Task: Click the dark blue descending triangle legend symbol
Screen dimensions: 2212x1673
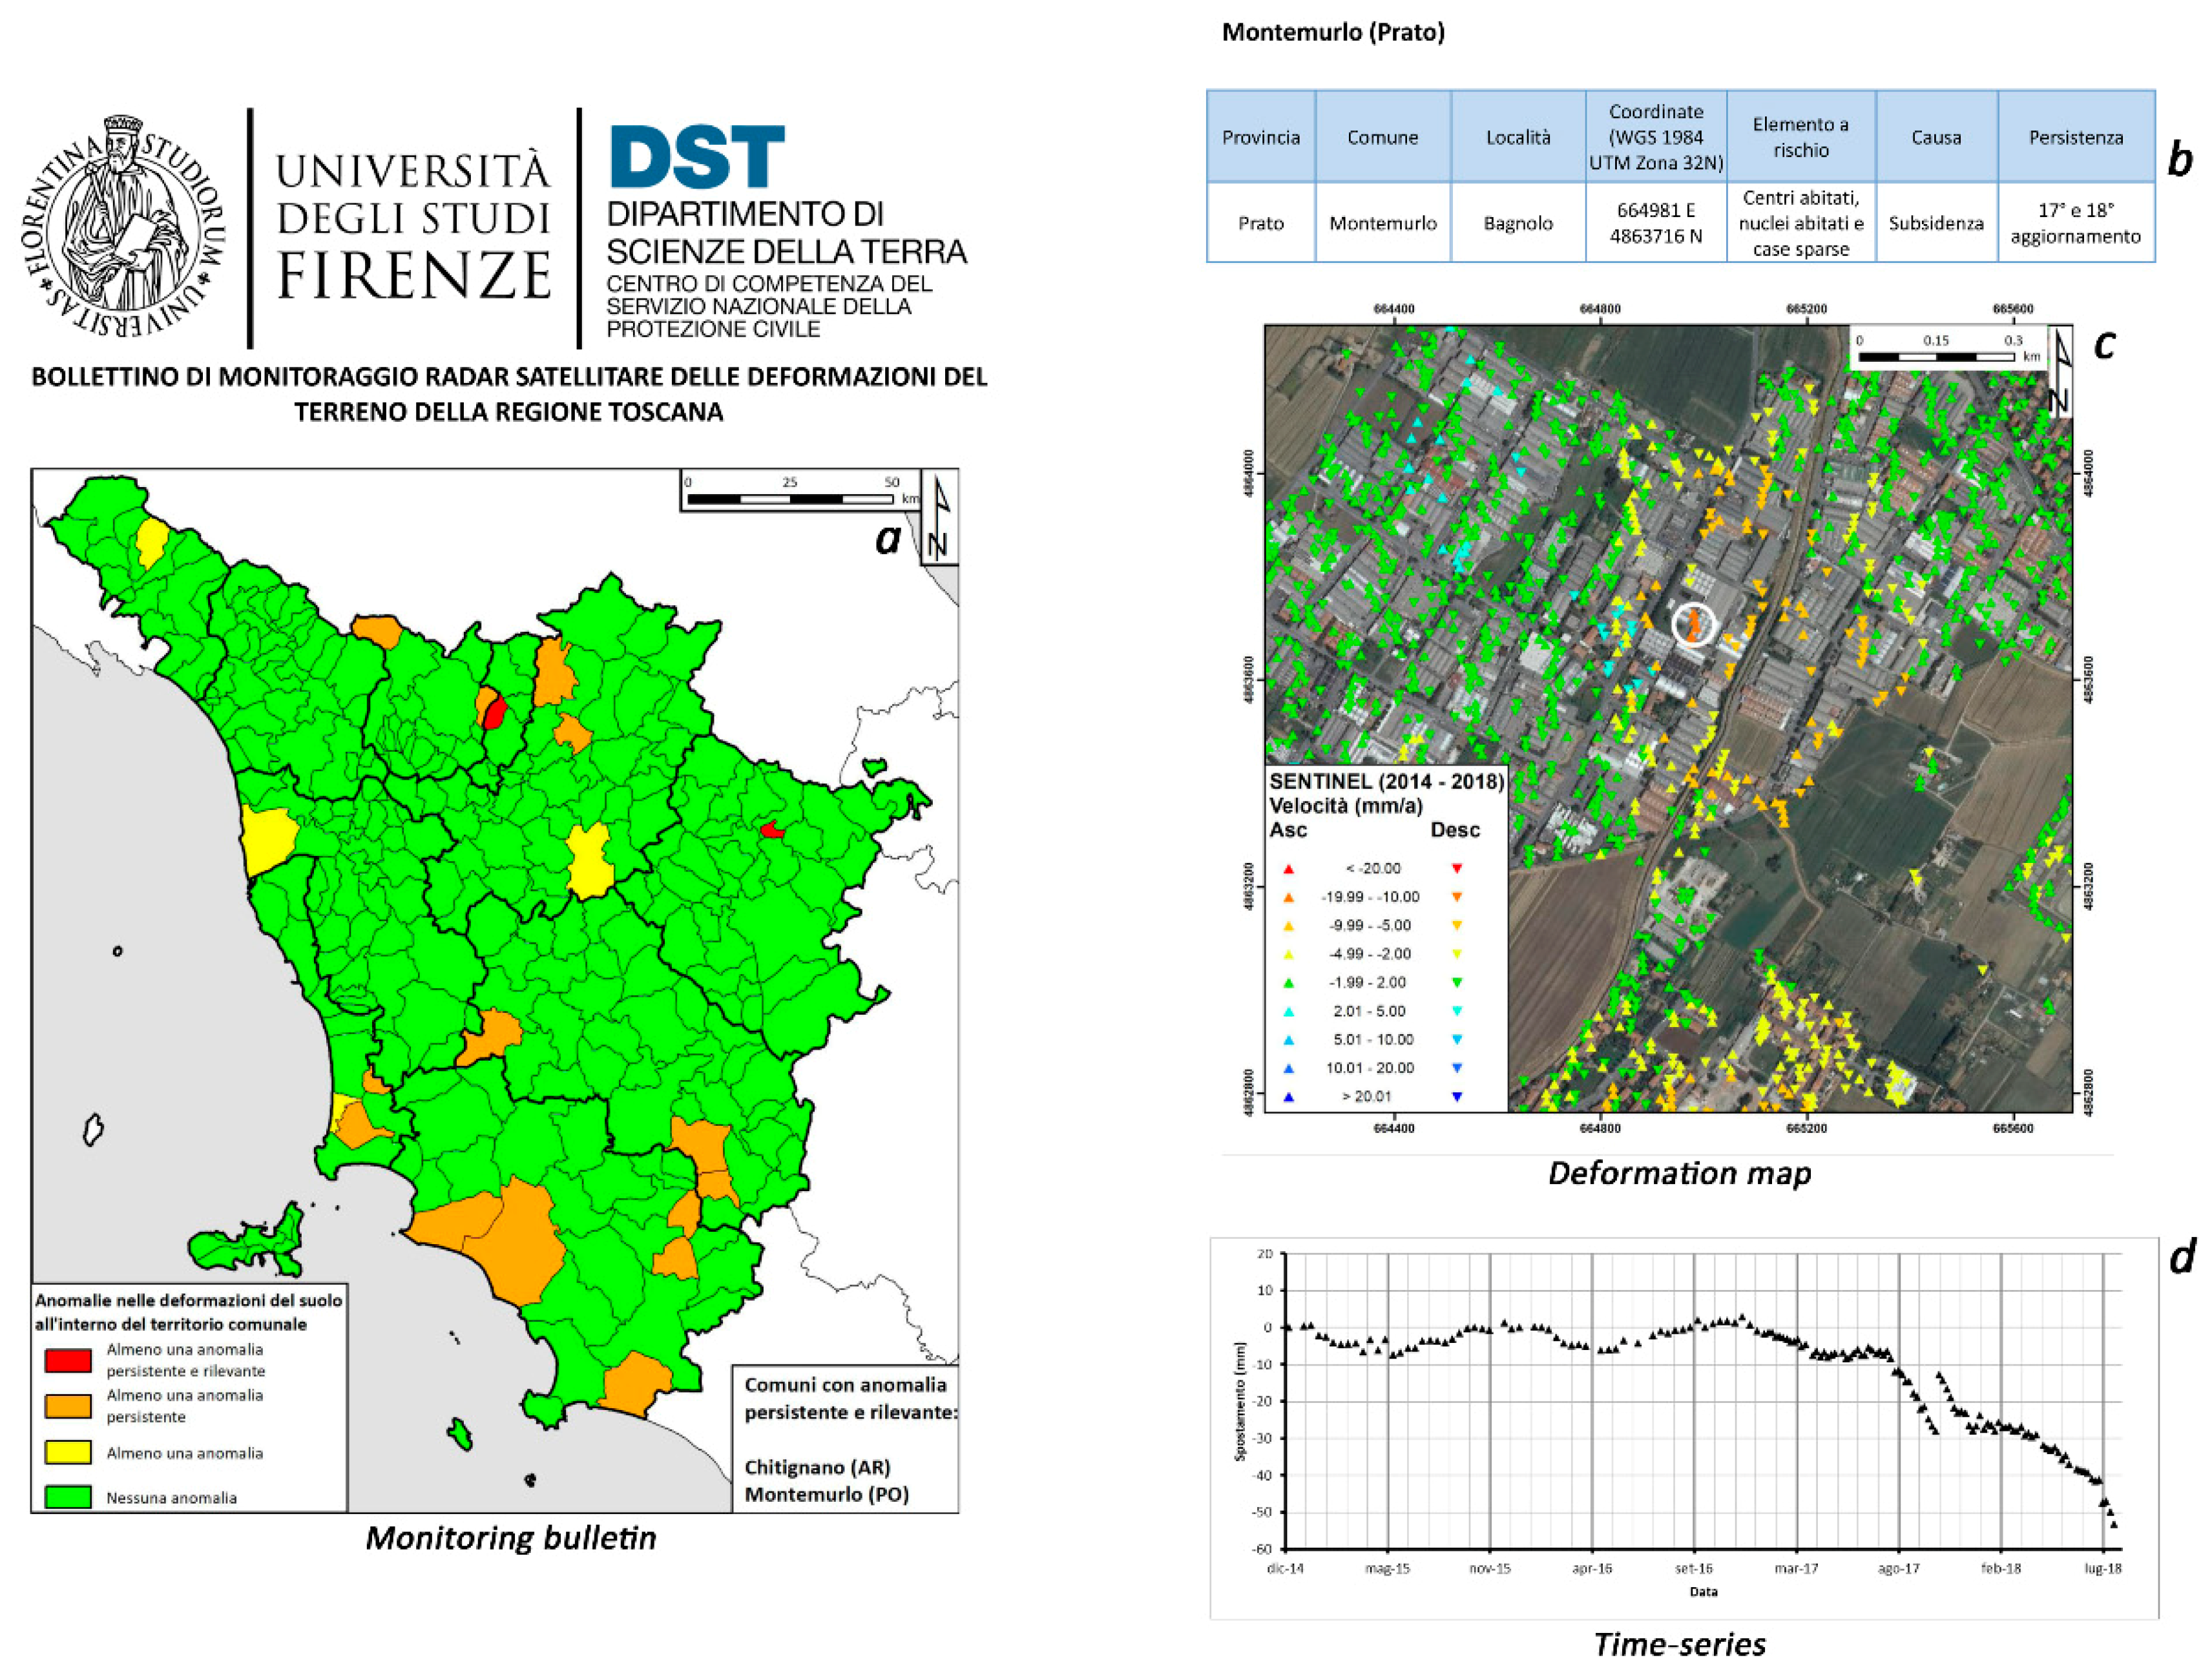Action: [1457, 1097]
